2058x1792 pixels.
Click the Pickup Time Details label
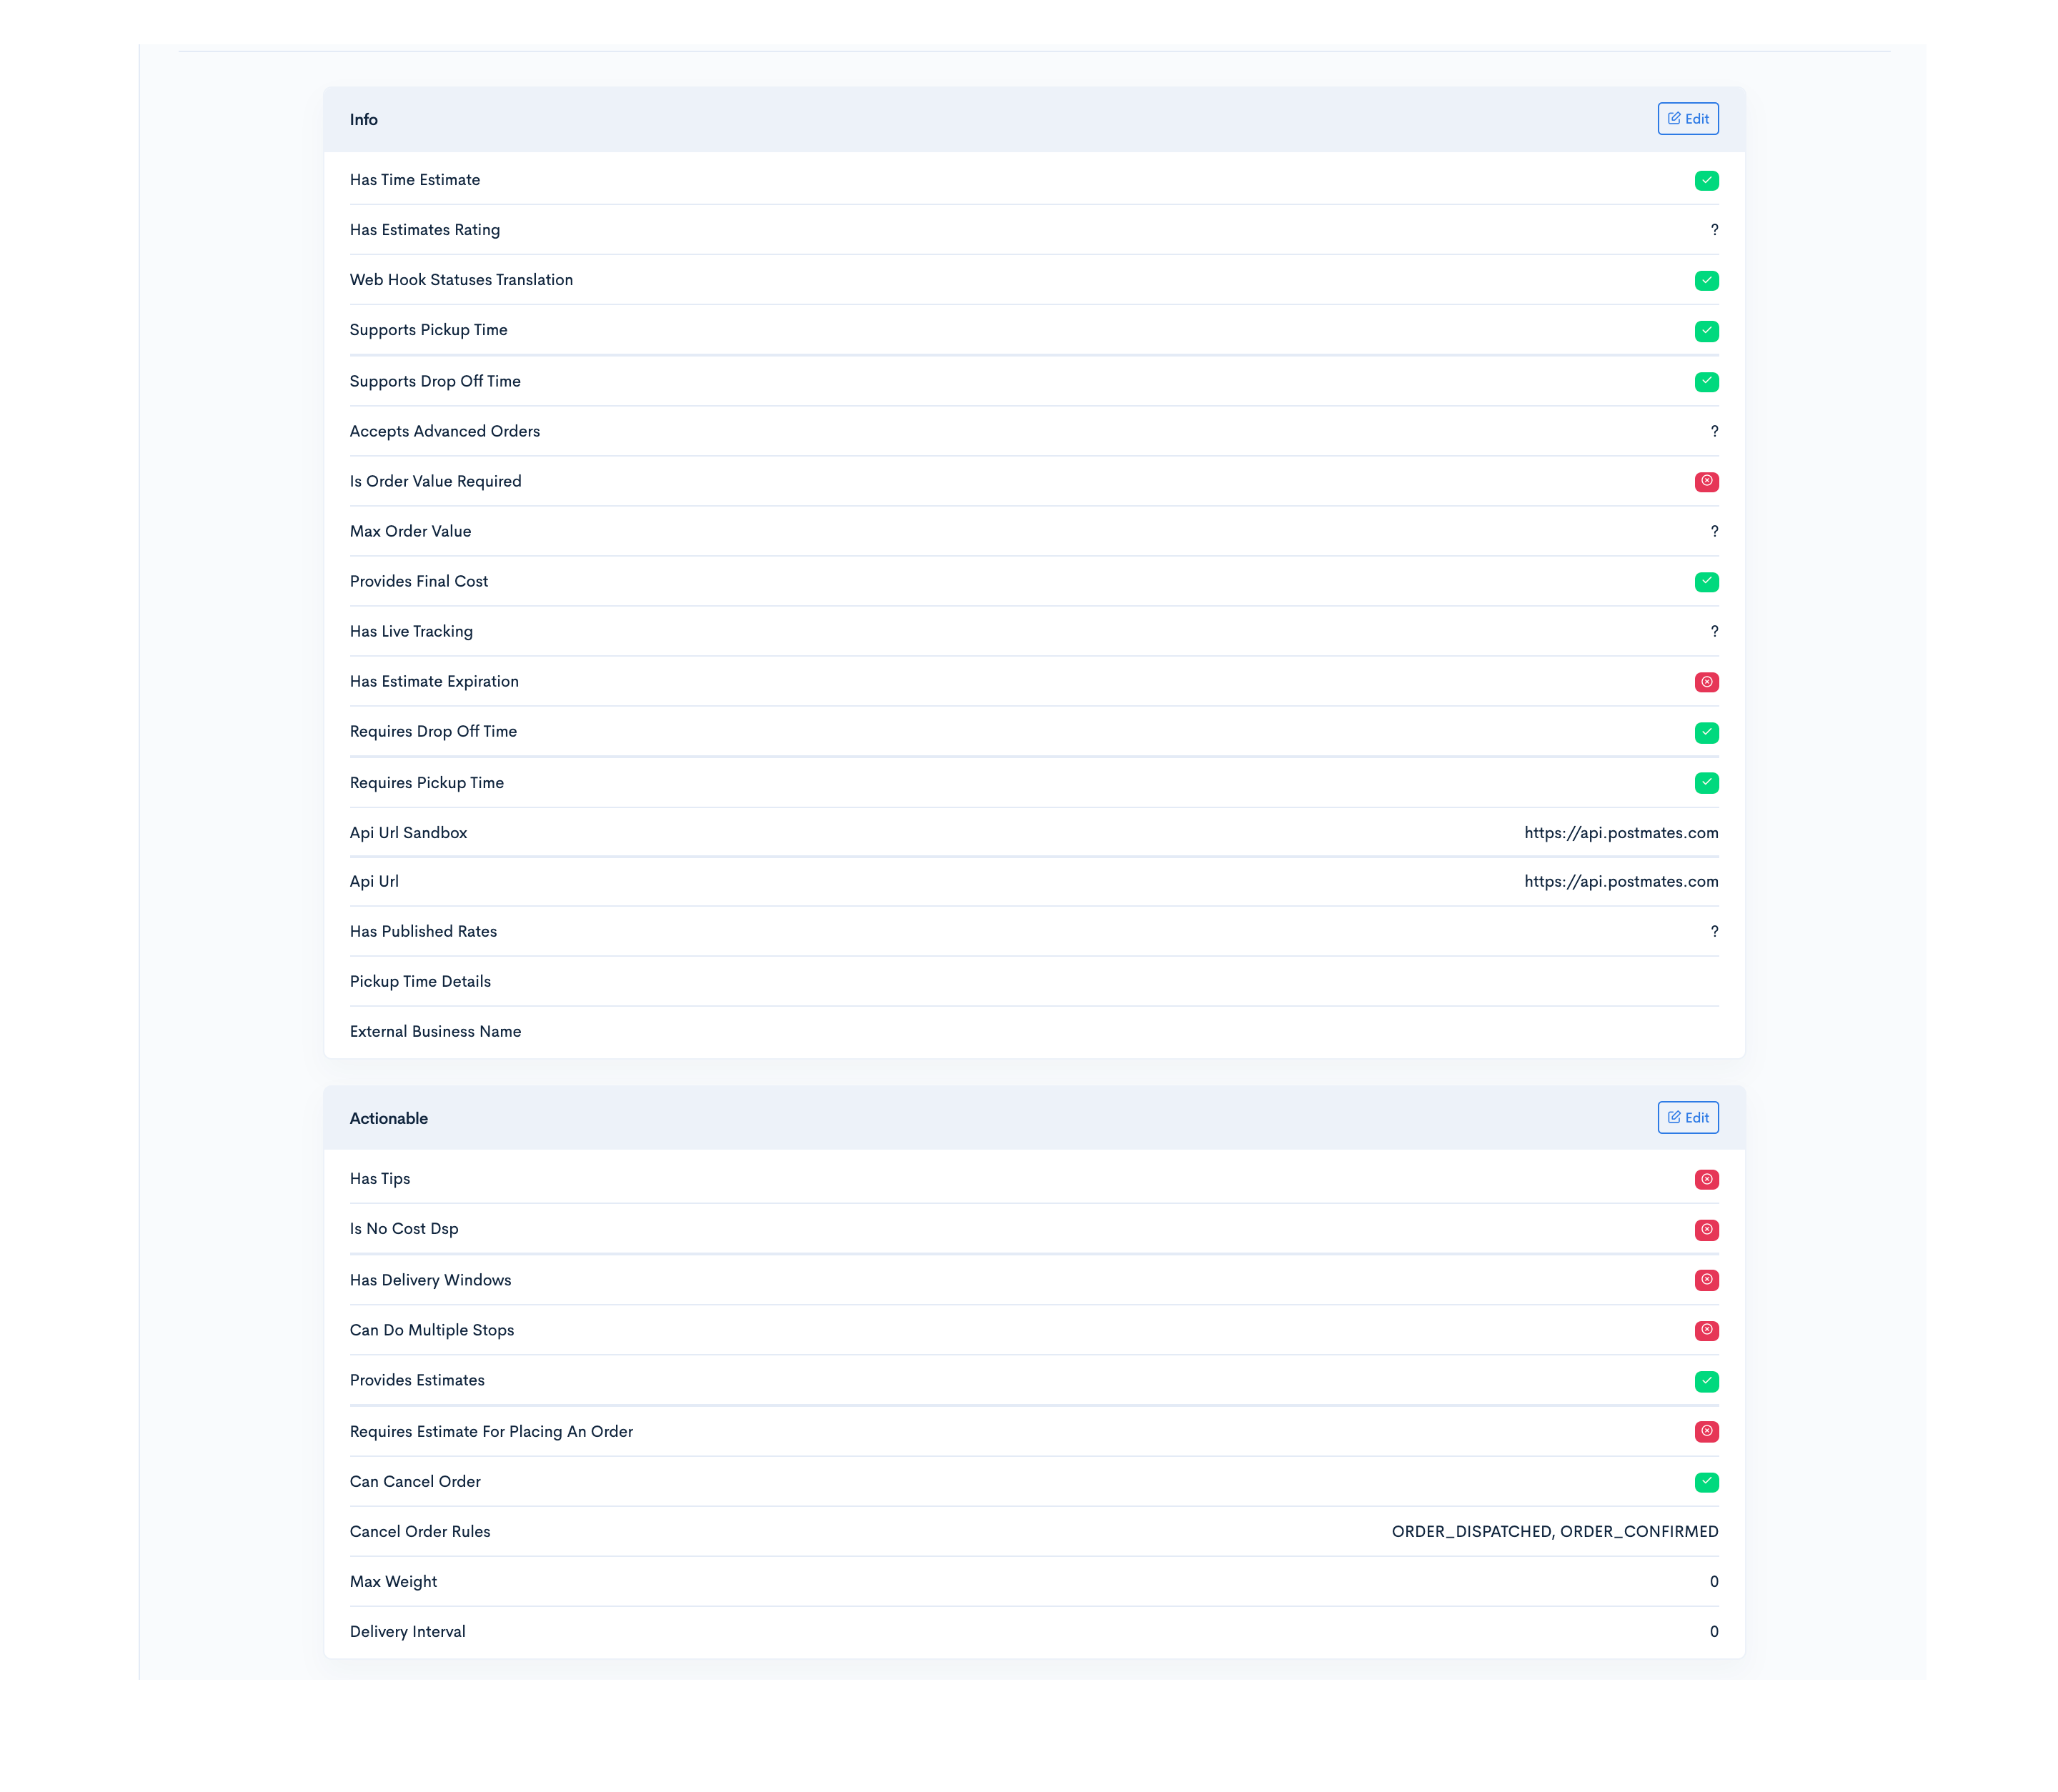[420, 981]
